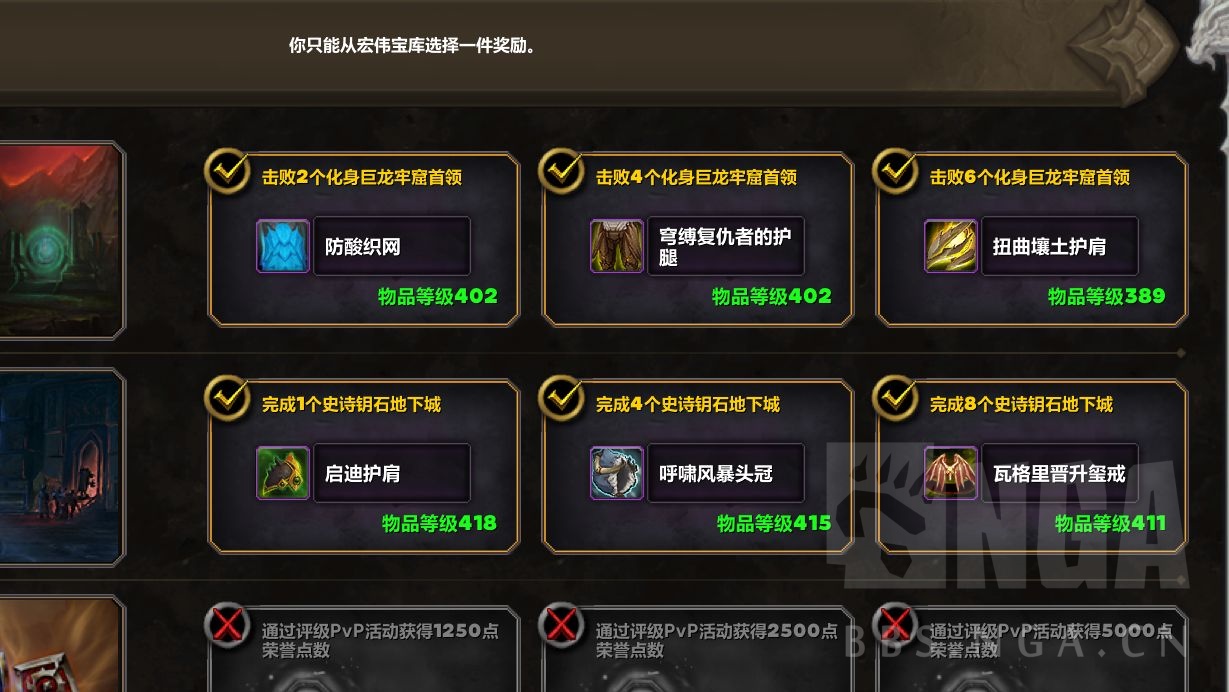Click the 穹缚复仇者的护腿 leggings icon
Screen dimensions: 1229x692
tap(617, 246)
